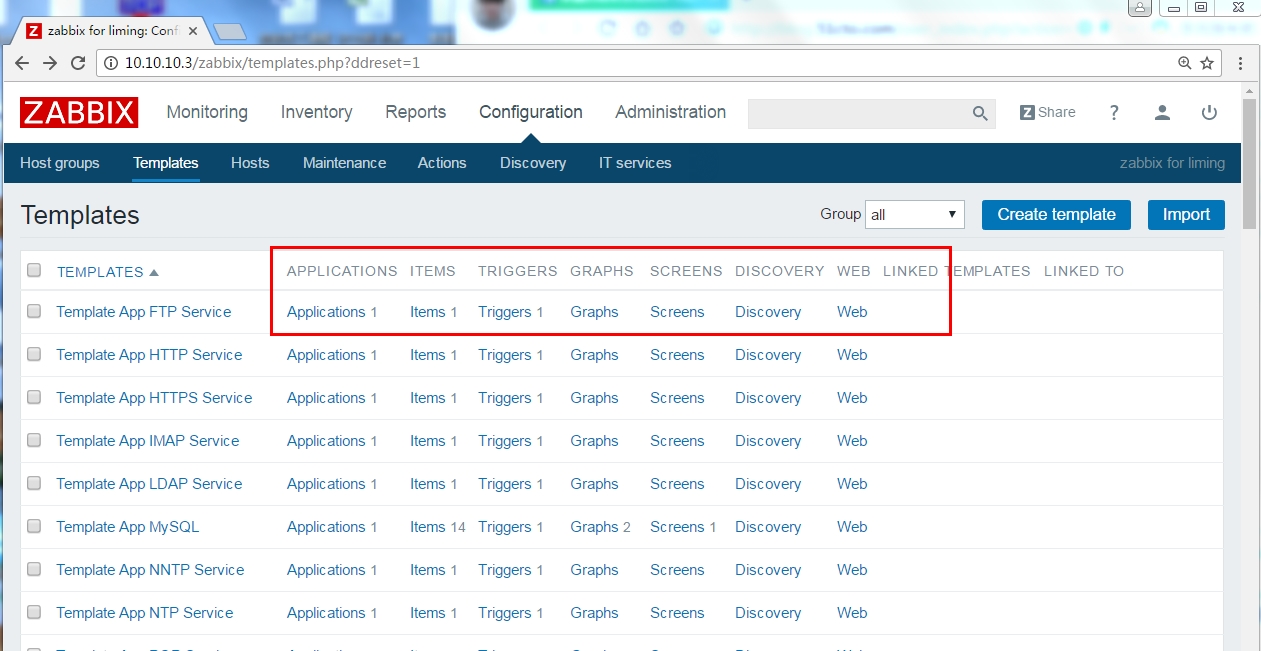Screen dimensions: 1261x651
Task: Sort by the Templates column header
Action: (107, 271)
